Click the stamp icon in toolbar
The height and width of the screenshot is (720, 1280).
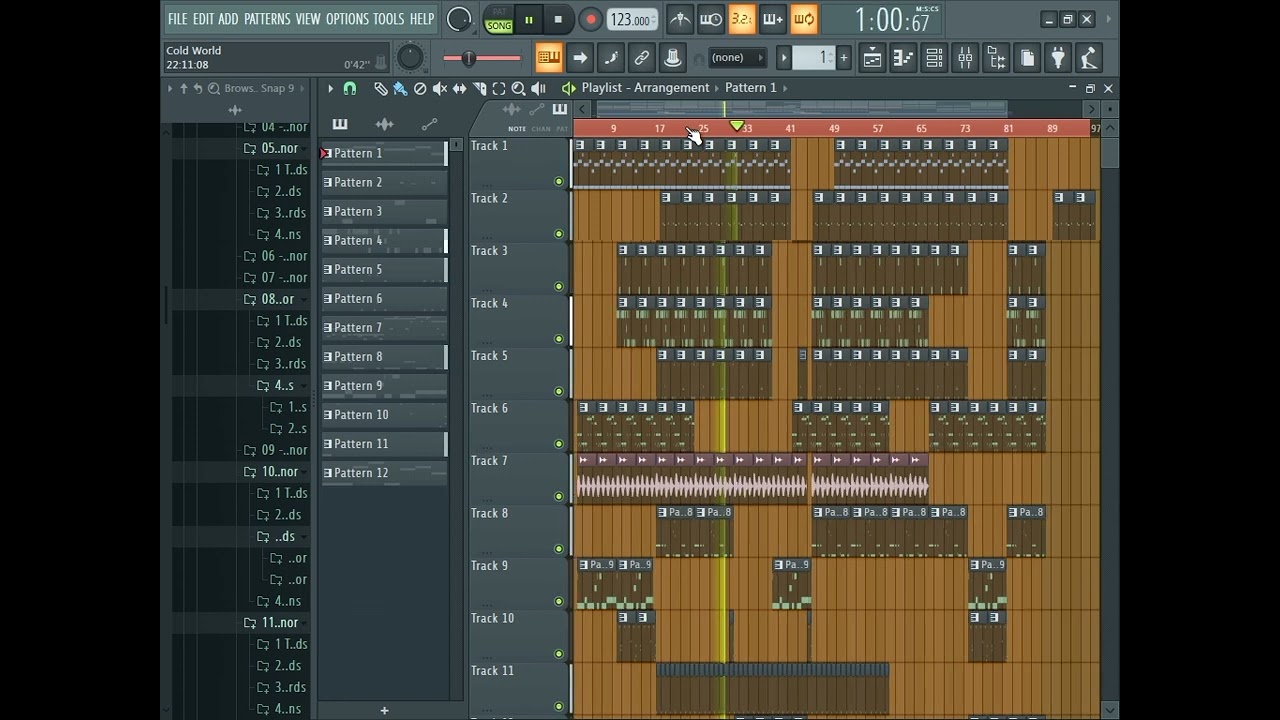pos(673,58)
